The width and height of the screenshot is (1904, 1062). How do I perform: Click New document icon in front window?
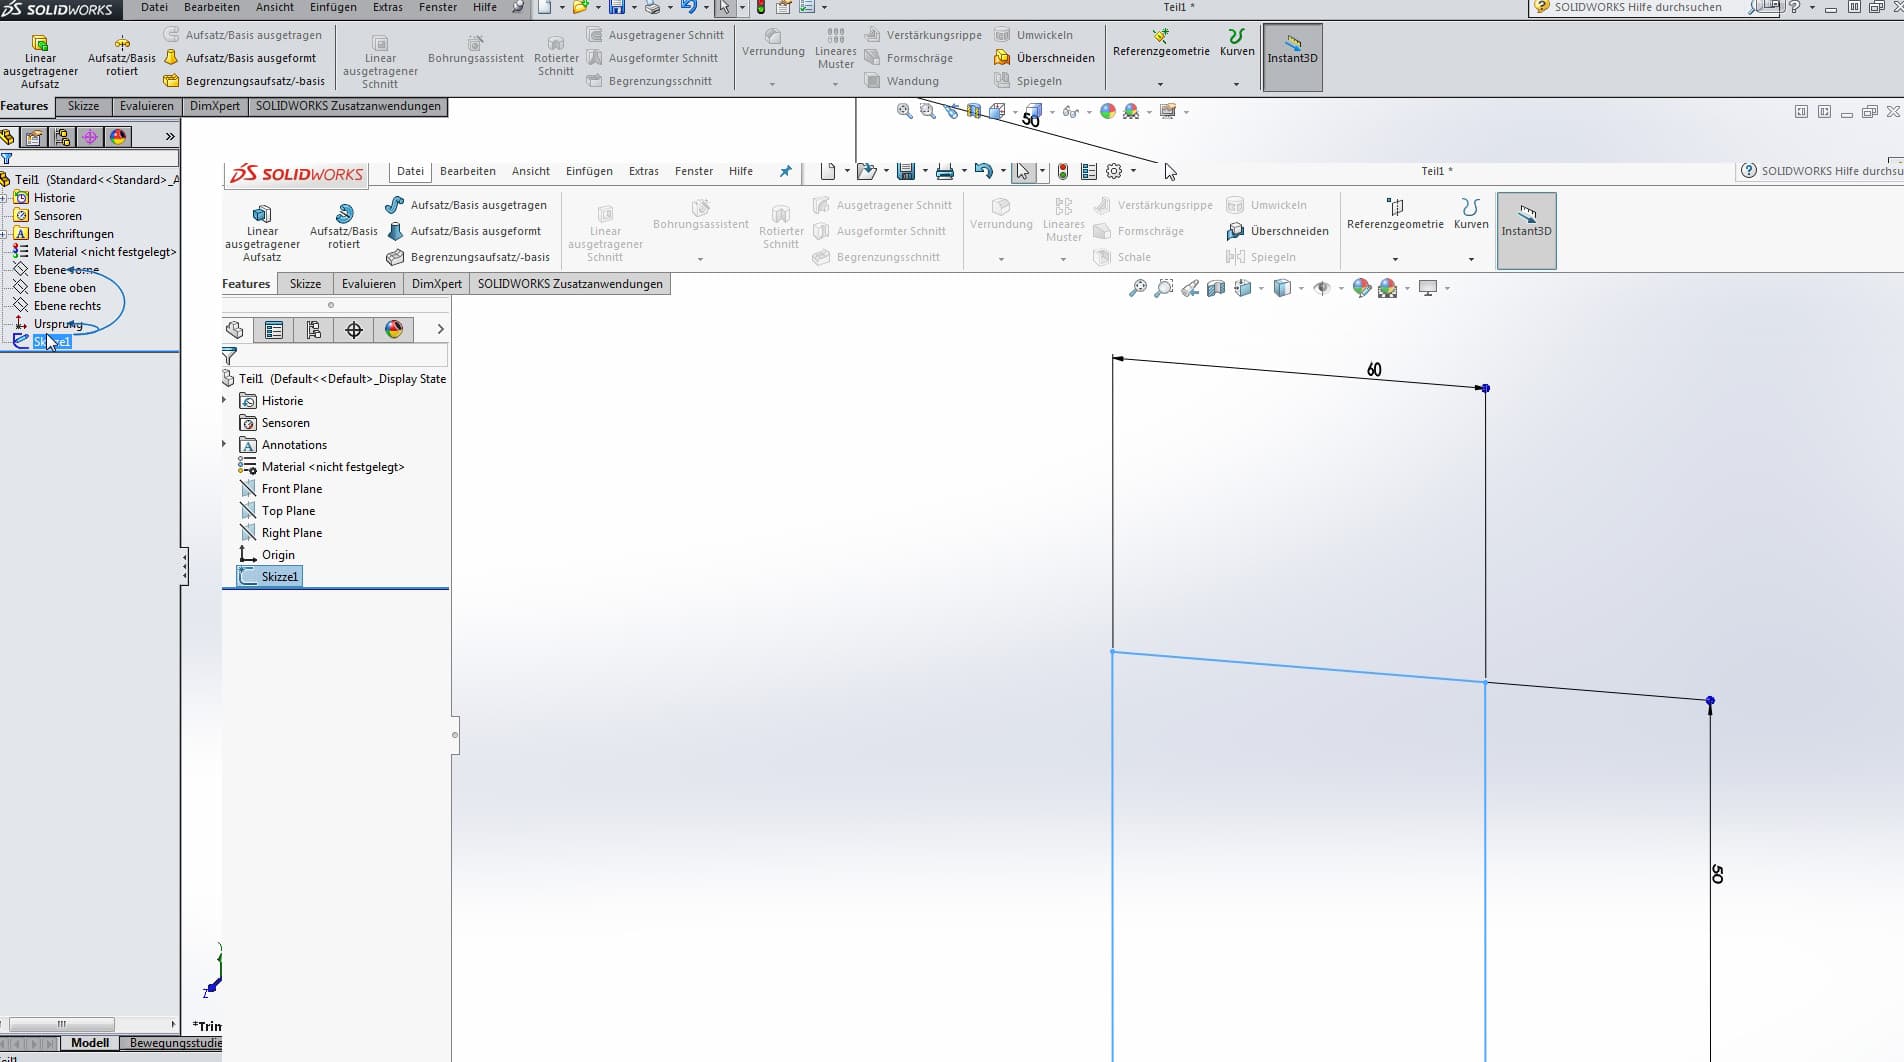(x=827, y=172)
